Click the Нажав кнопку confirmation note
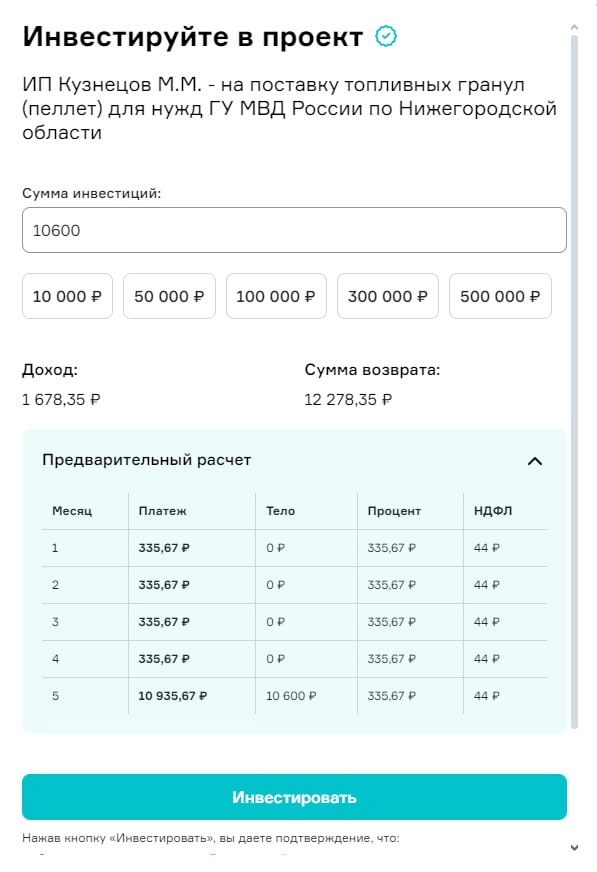 point(211,838)
